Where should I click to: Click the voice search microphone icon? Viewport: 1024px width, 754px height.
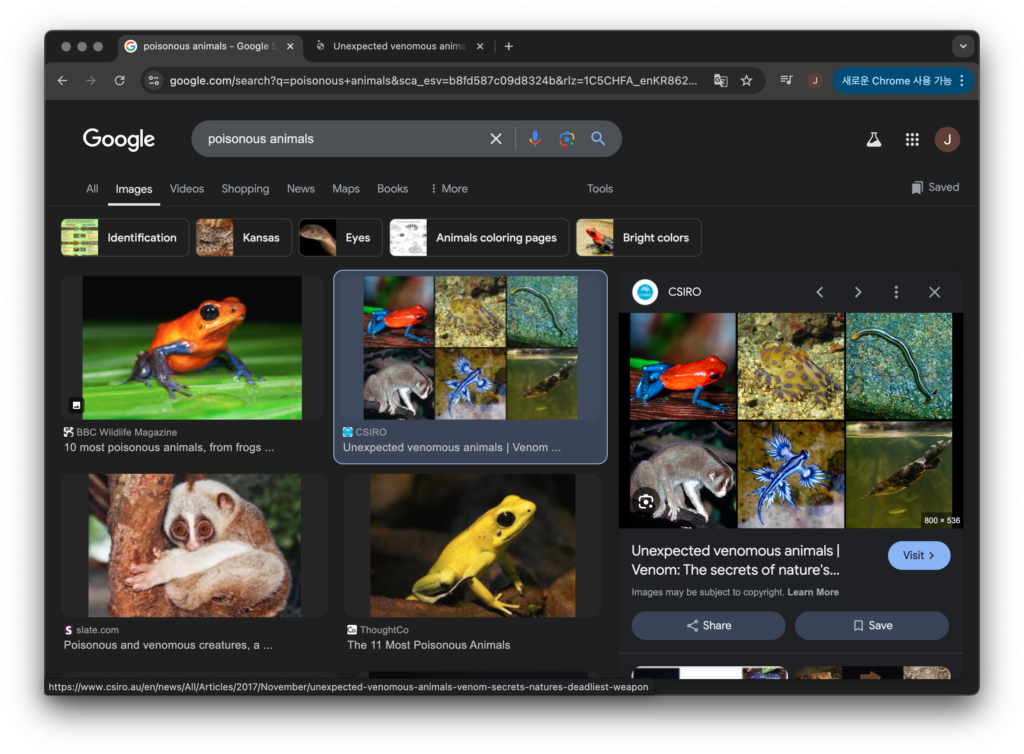(535, 139)
